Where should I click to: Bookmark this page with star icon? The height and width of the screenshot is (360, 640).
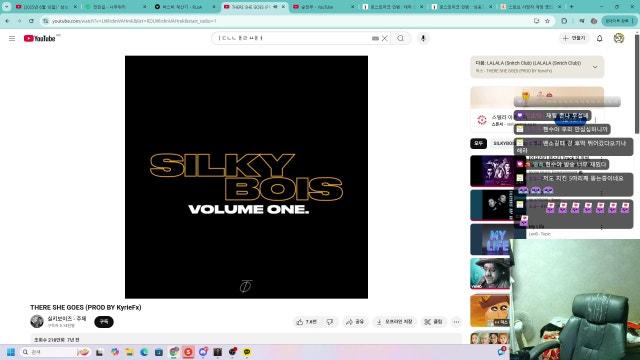pyautogui.click(x=547, y=21)
